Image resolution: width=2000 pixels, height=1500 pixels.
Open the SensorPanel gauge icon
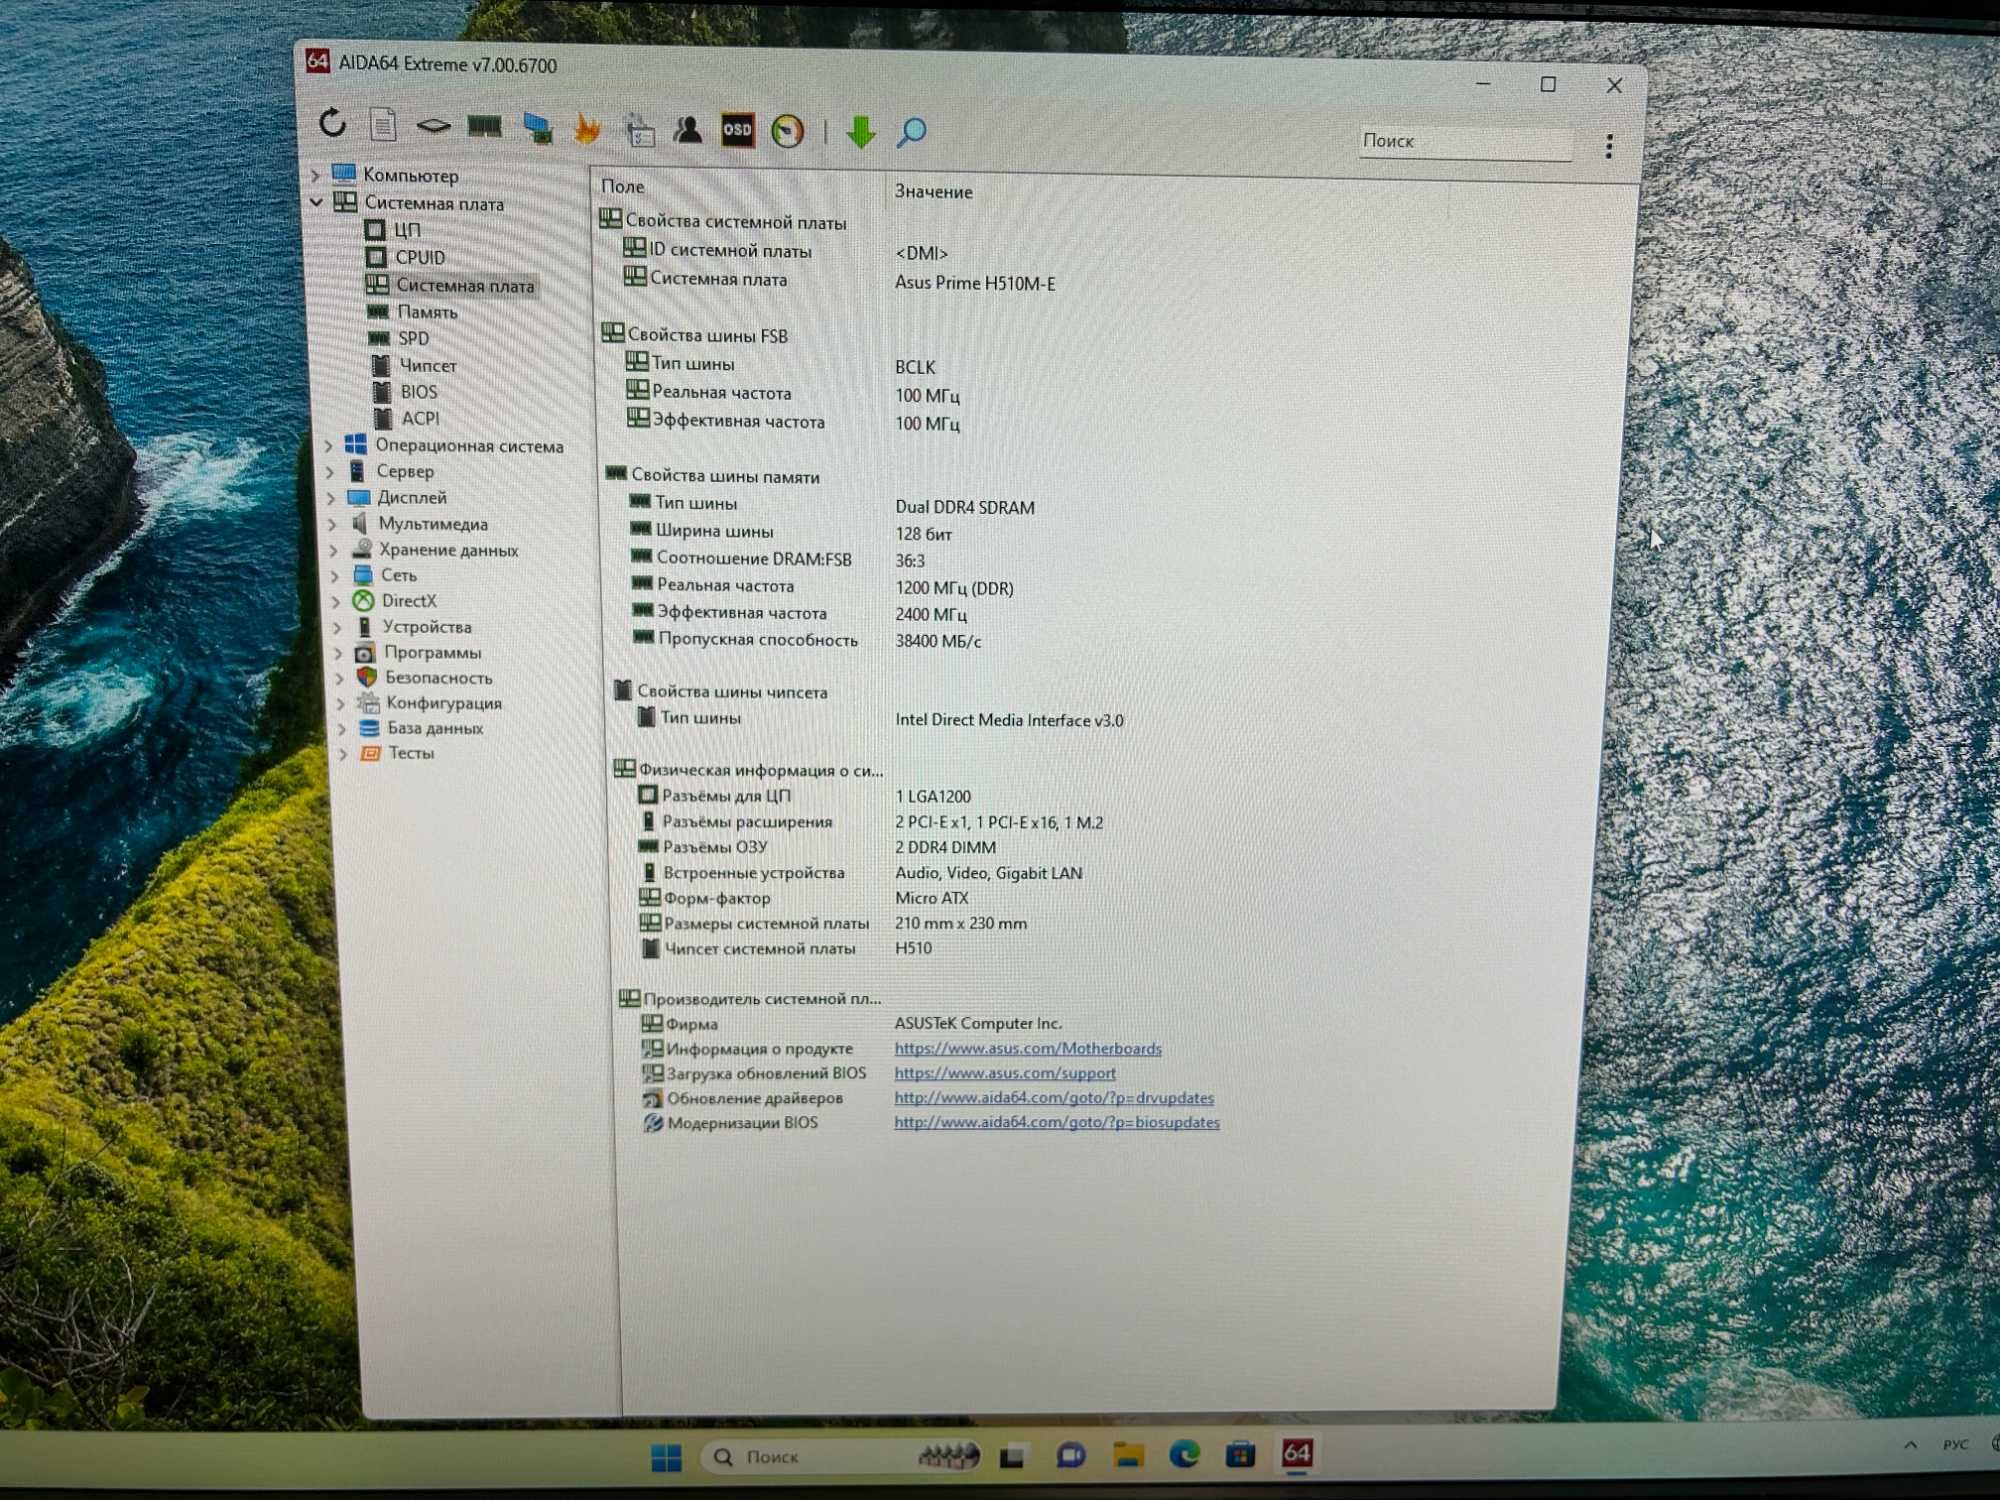[788, 131]
